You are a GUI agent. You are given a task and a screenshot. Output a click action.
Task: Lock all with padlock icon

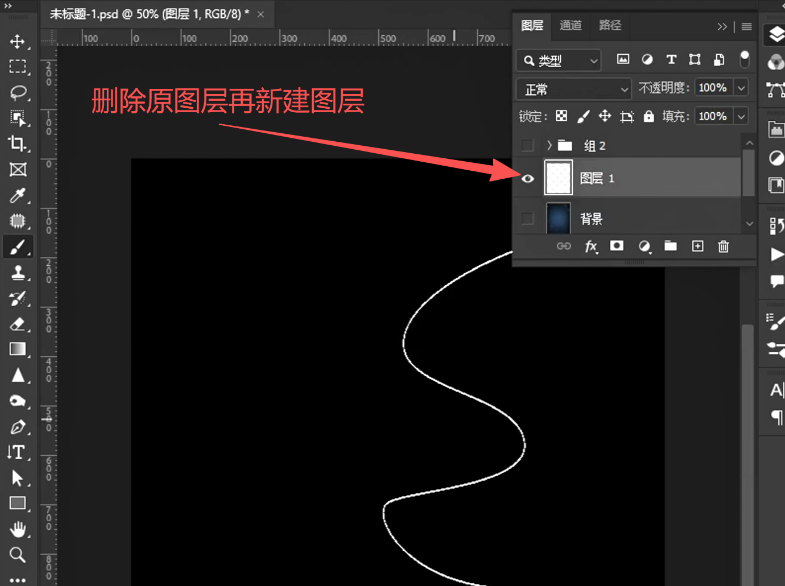[649, 116]
